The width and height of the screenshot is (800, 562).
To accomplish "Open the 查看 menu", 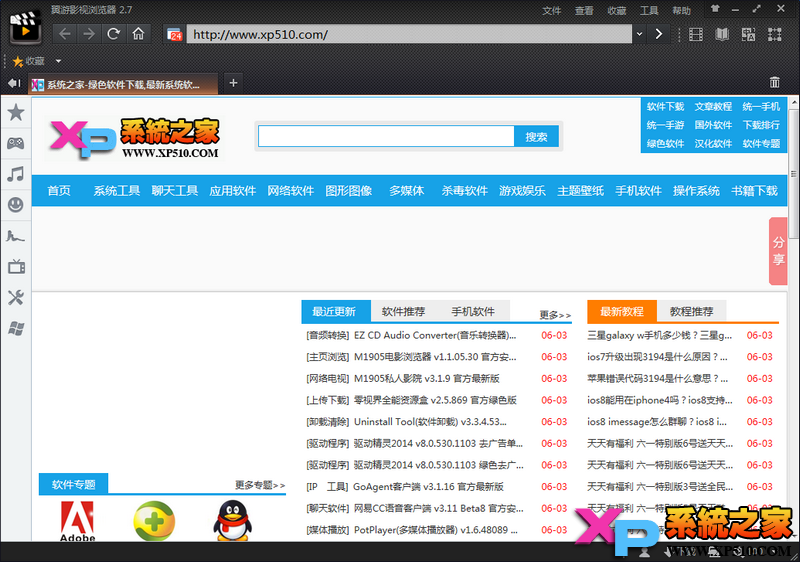I will [x=584, y=11].
